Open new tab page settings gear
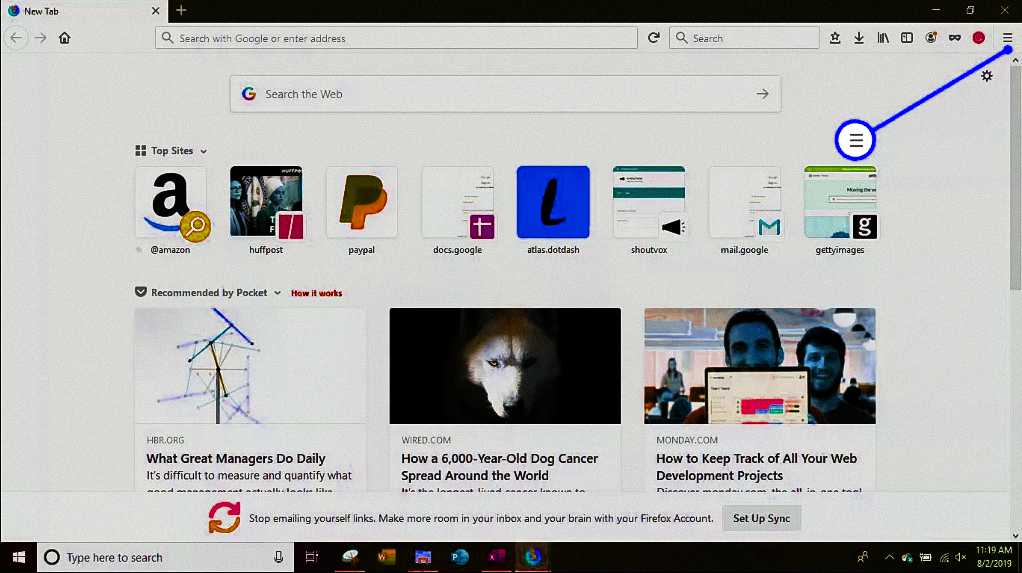Viewport: 1022px width, 573px height. click(x=987, y=76)
